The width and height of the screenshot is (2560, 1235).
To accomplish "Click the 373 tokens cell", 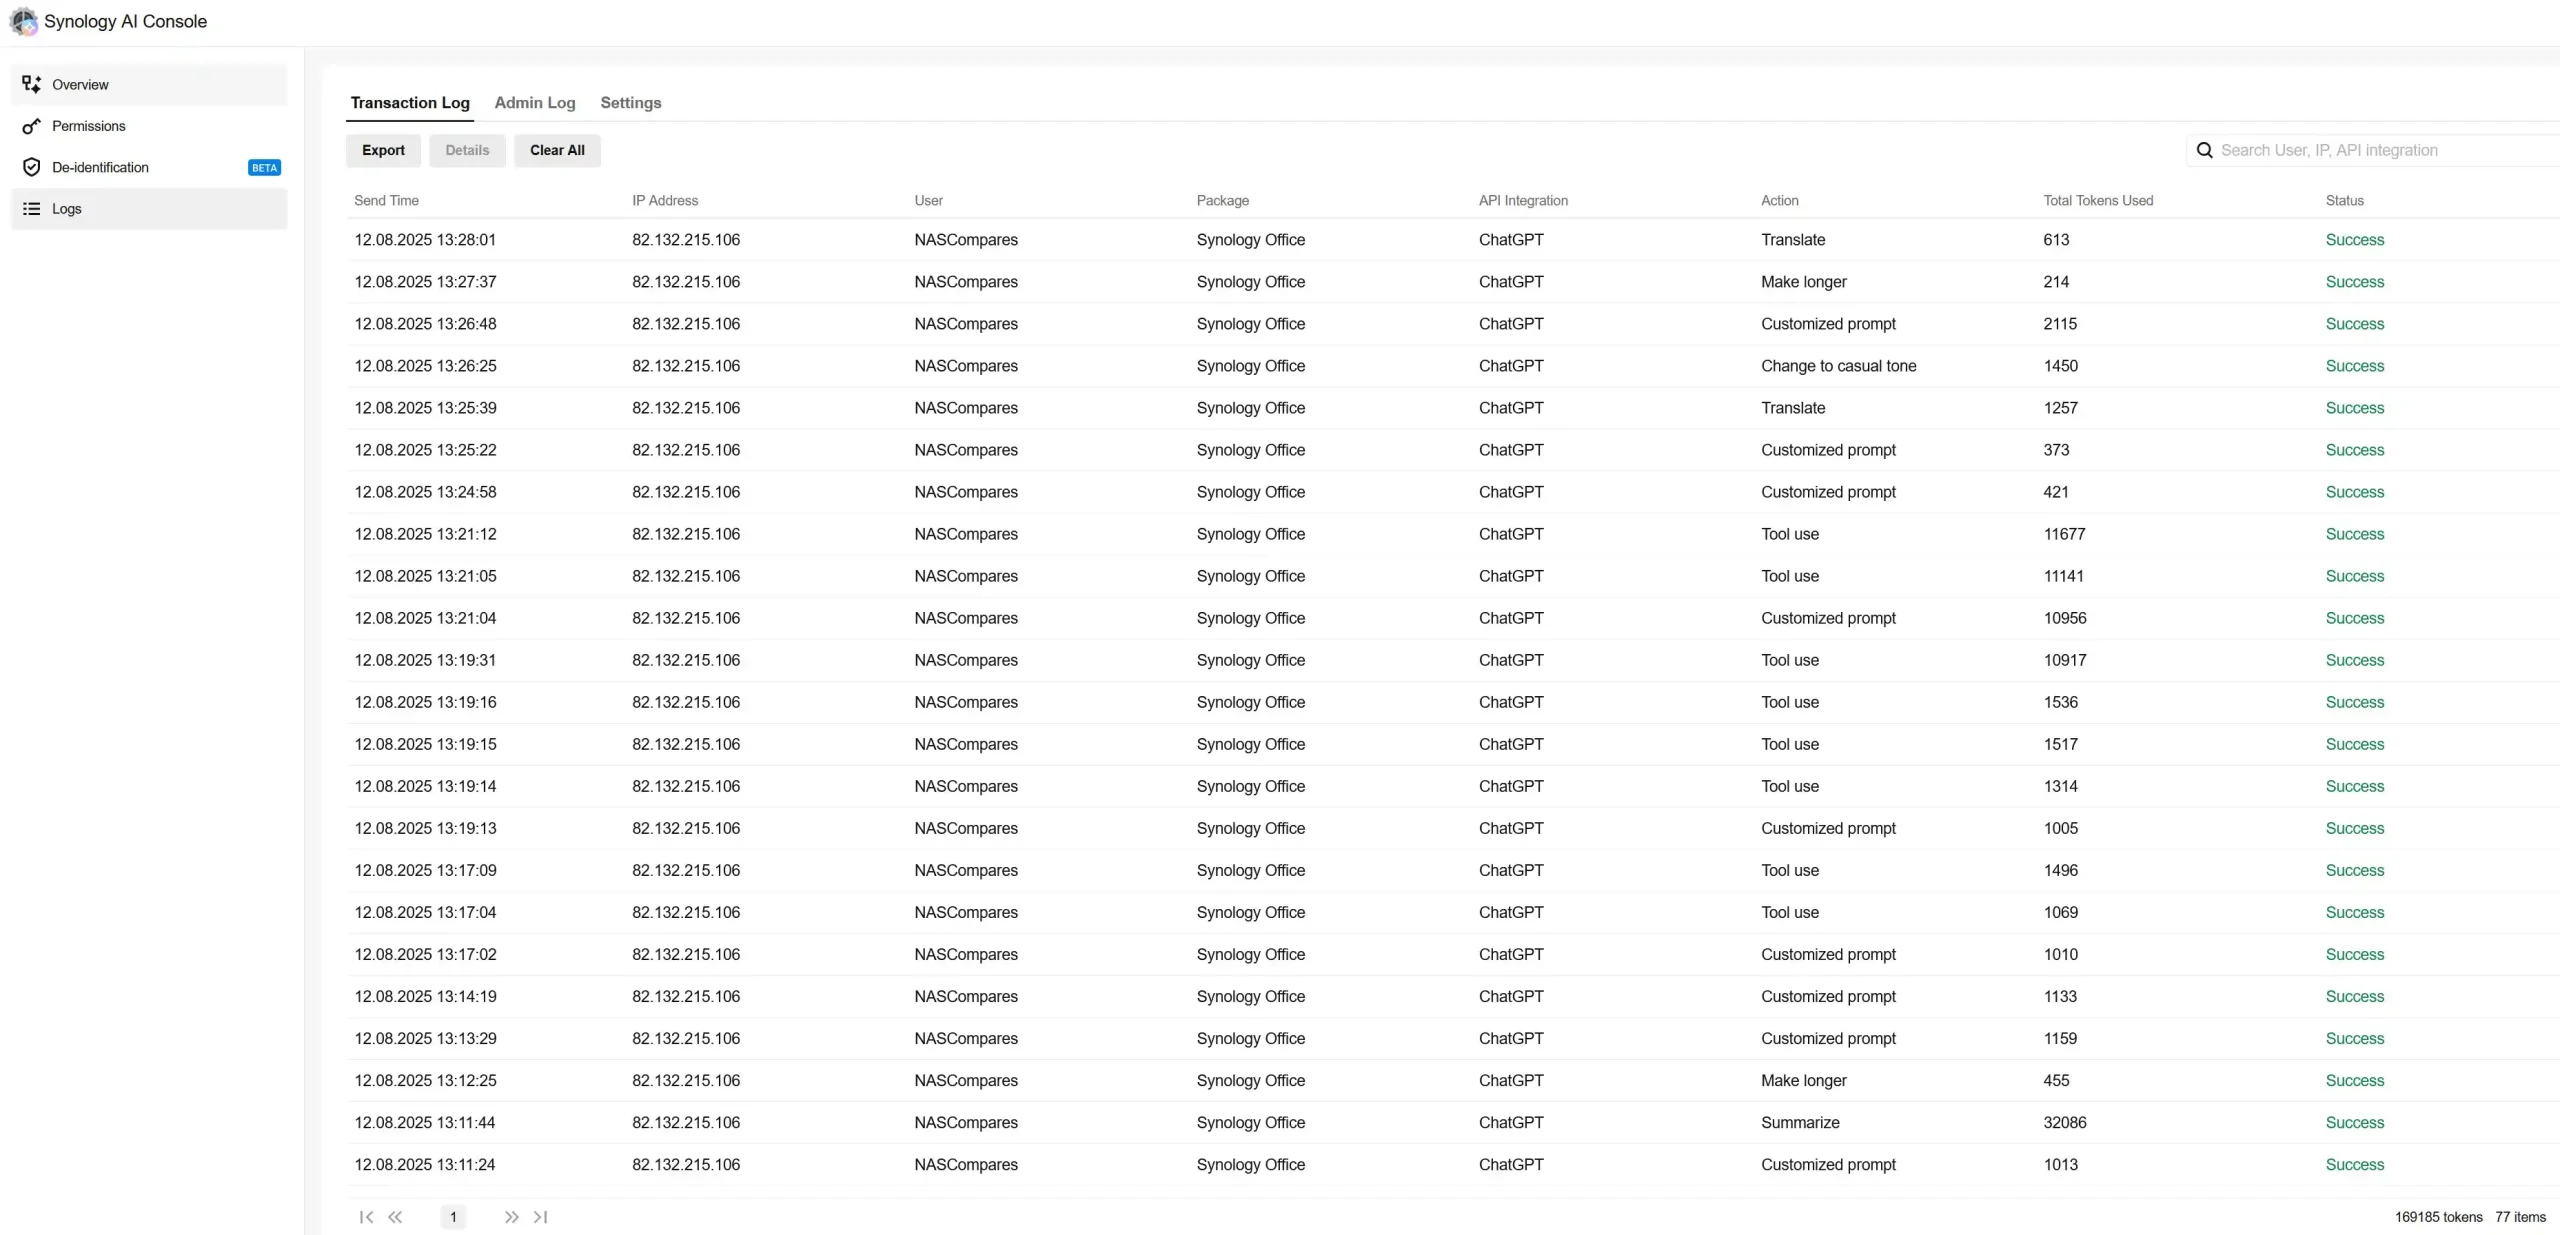I will point(2056,450).
